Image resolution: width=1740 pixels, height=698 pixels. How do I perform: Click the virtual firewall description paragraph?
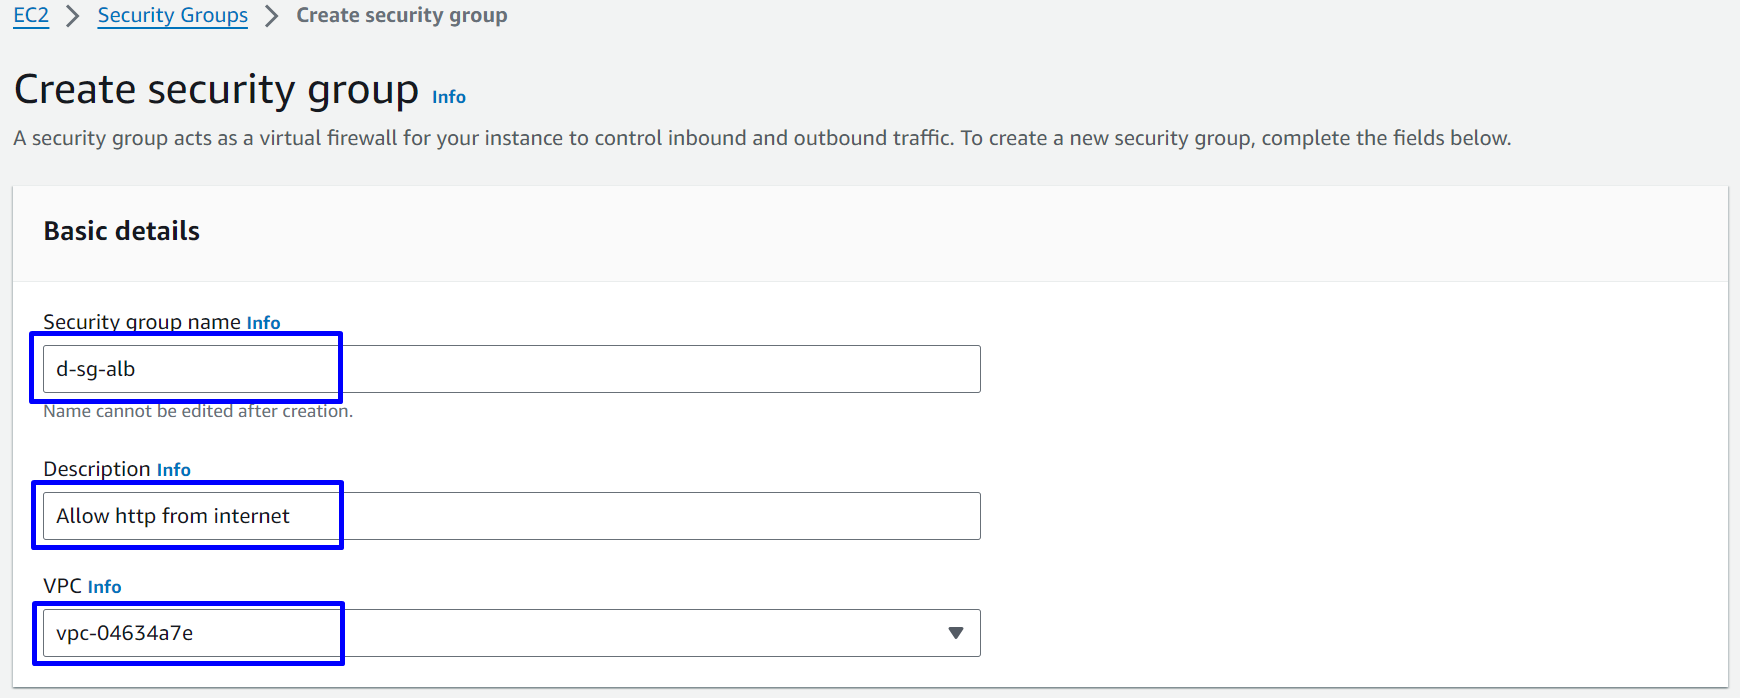tap(760, 138)
